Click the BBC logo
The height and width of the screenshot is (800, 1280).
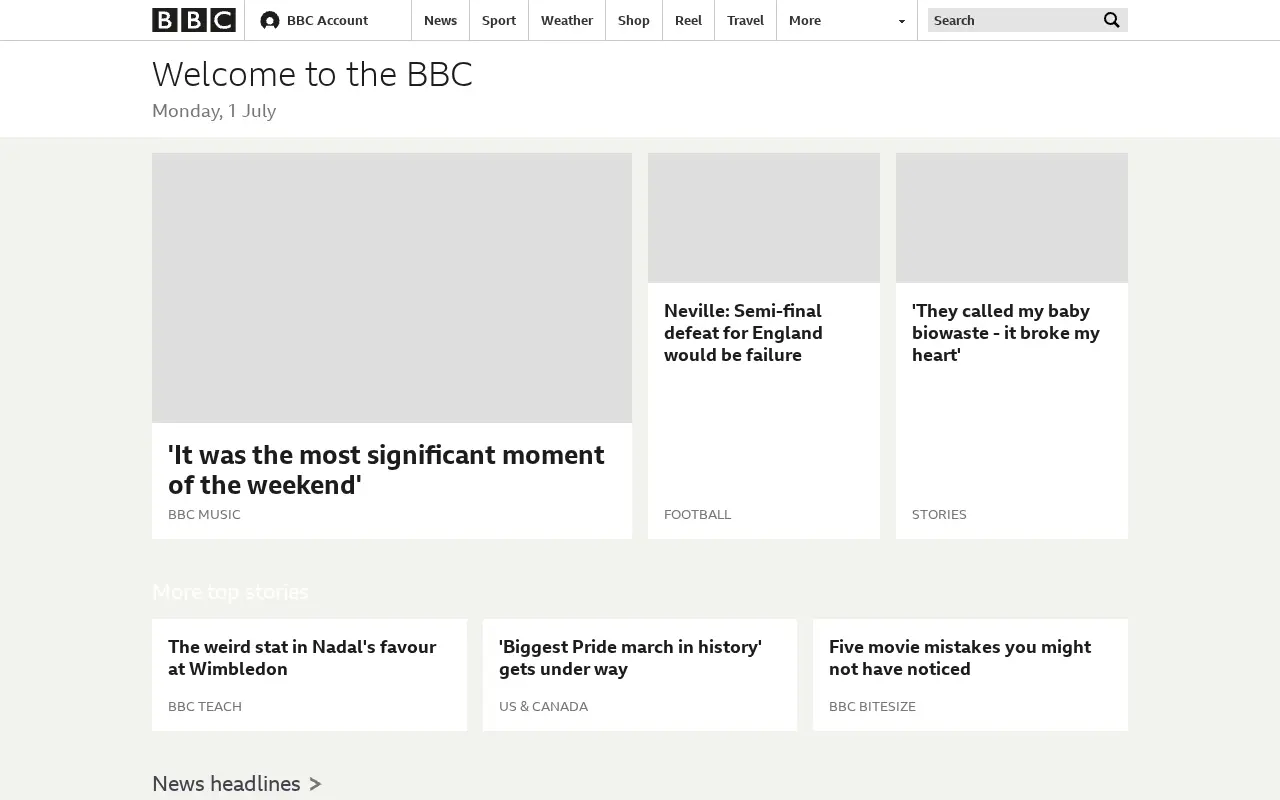pos(194,20)
